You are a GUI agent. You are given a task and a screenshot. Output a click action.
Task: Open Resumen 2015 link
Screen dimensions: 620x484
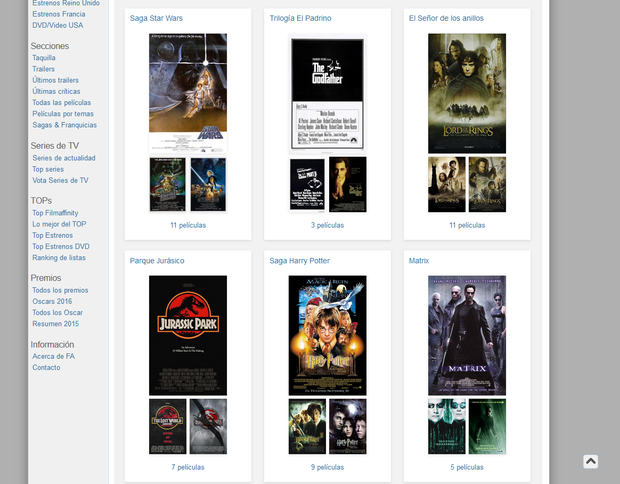coord(55,323)
